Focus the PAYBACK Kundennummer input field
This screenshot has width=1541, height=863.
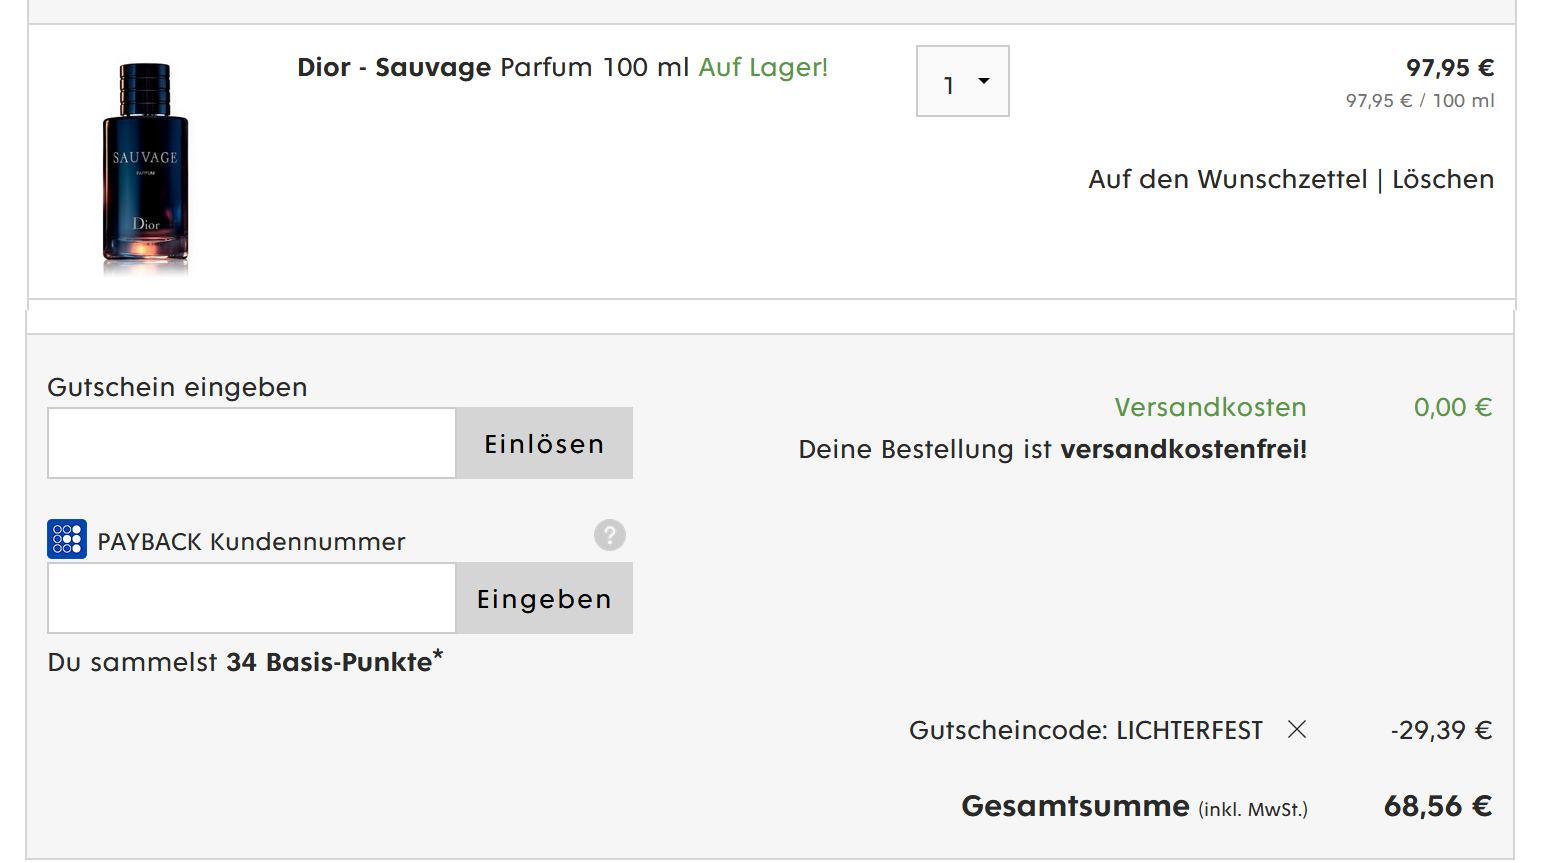coord(252,598)
